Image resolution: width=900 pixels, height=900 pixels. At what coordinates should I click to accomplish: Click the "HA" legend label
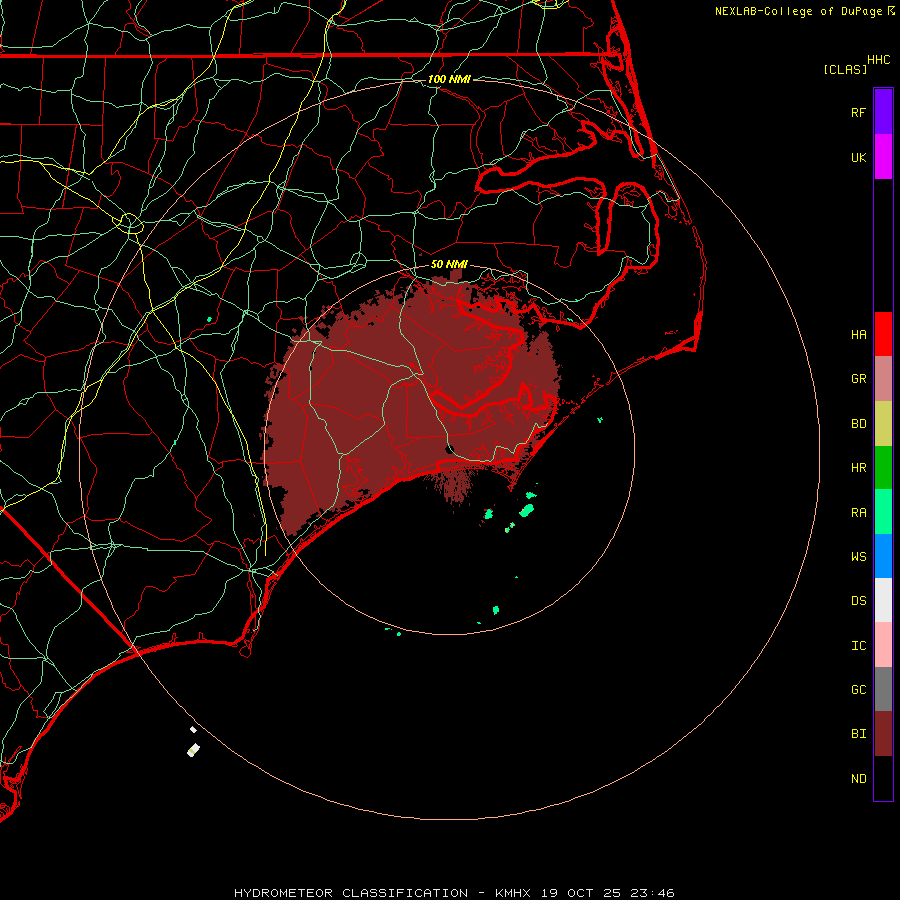point(858,334)
